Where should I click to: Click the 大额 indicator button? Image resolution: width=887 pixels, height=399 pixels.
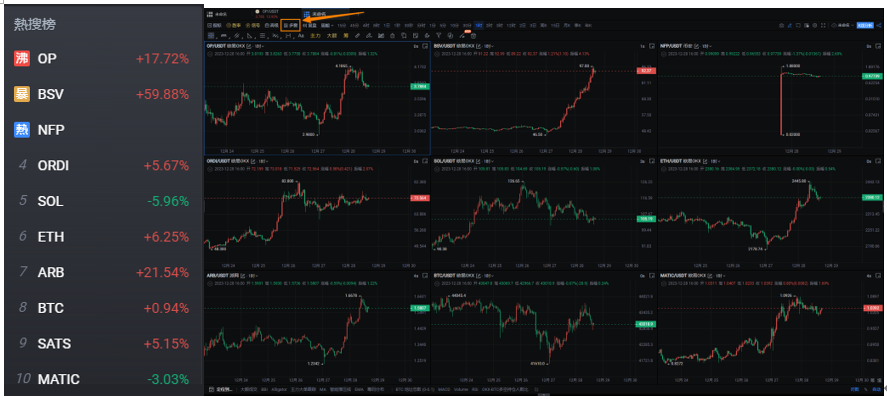click(x=332, y=36)
